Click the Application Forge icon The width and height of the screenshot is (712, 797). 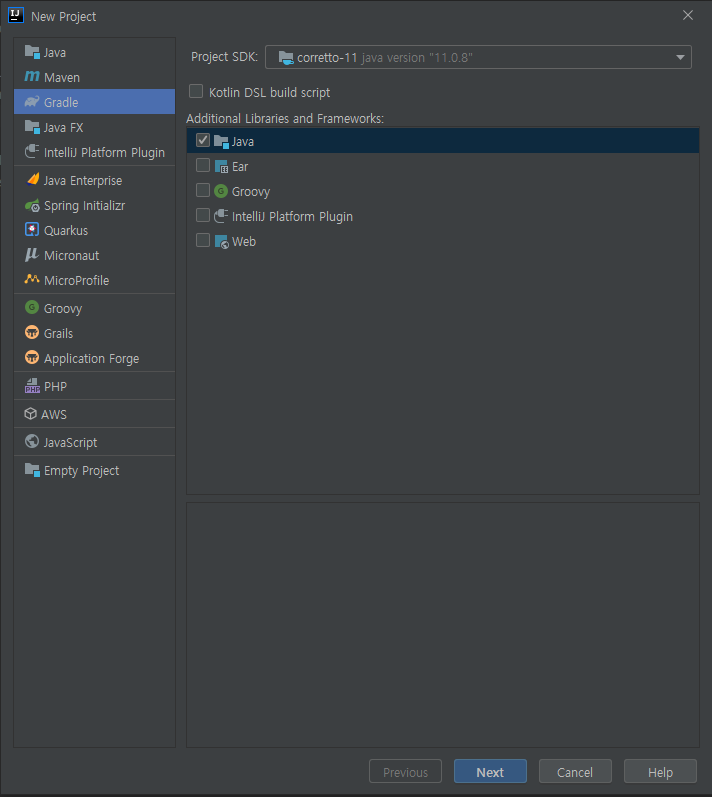[32, 357]
